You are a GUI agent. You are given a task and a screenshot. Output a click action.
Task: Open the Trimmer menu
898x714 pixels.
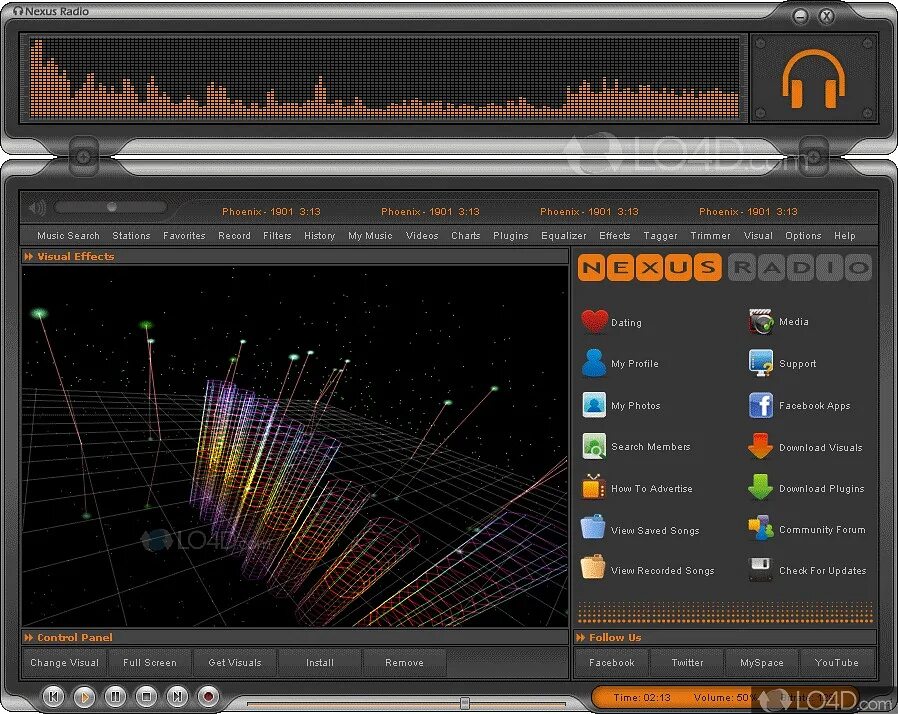pyautogui.click(x=710, y=235)
